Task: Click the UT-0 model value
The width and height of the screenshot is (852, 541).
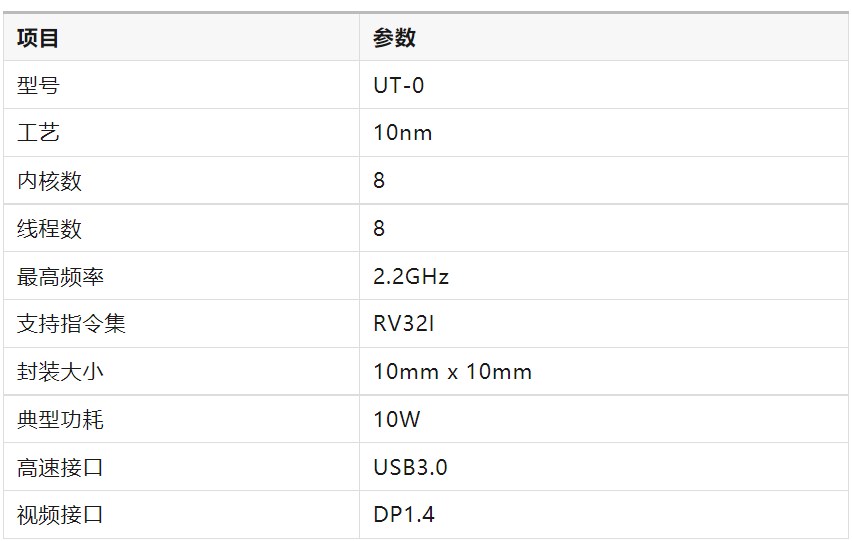Action: (x=399, y=86)
